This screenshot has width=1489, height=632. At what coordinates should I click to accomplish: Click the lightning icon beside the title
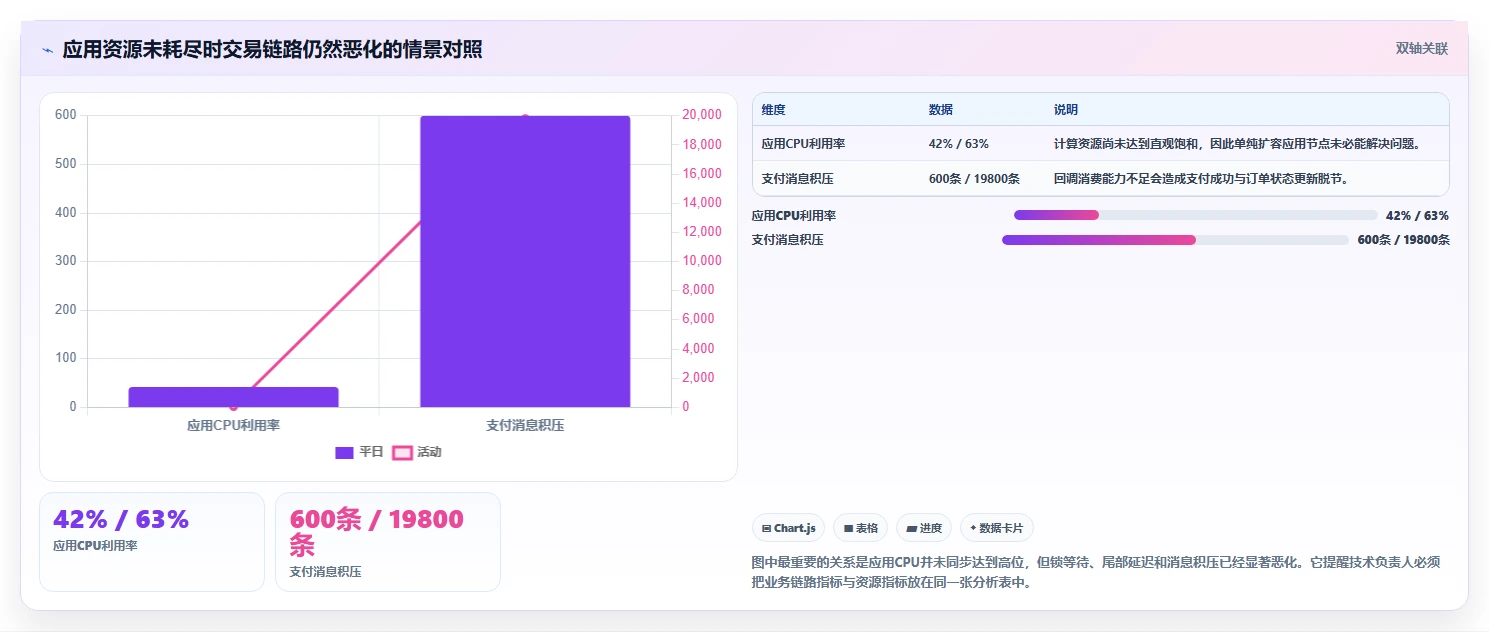(47, 50)
